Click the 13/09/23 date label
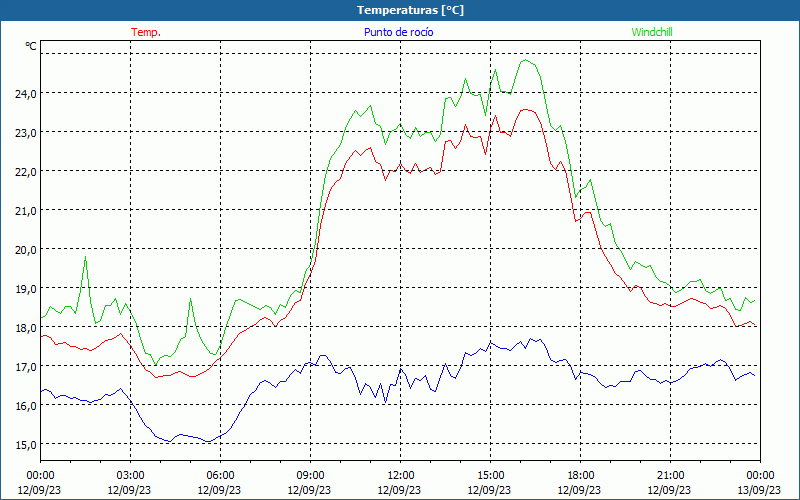The image size is (800, 500). pos(759,490)
